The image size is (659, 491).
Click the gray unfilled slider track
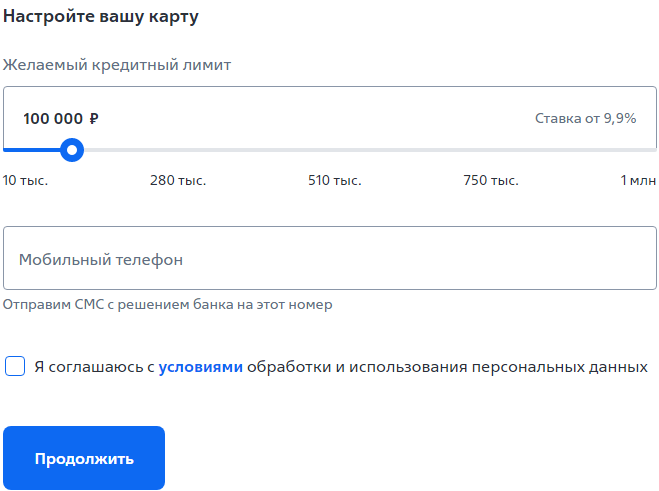pyautogui.click(x=370, y=150)
